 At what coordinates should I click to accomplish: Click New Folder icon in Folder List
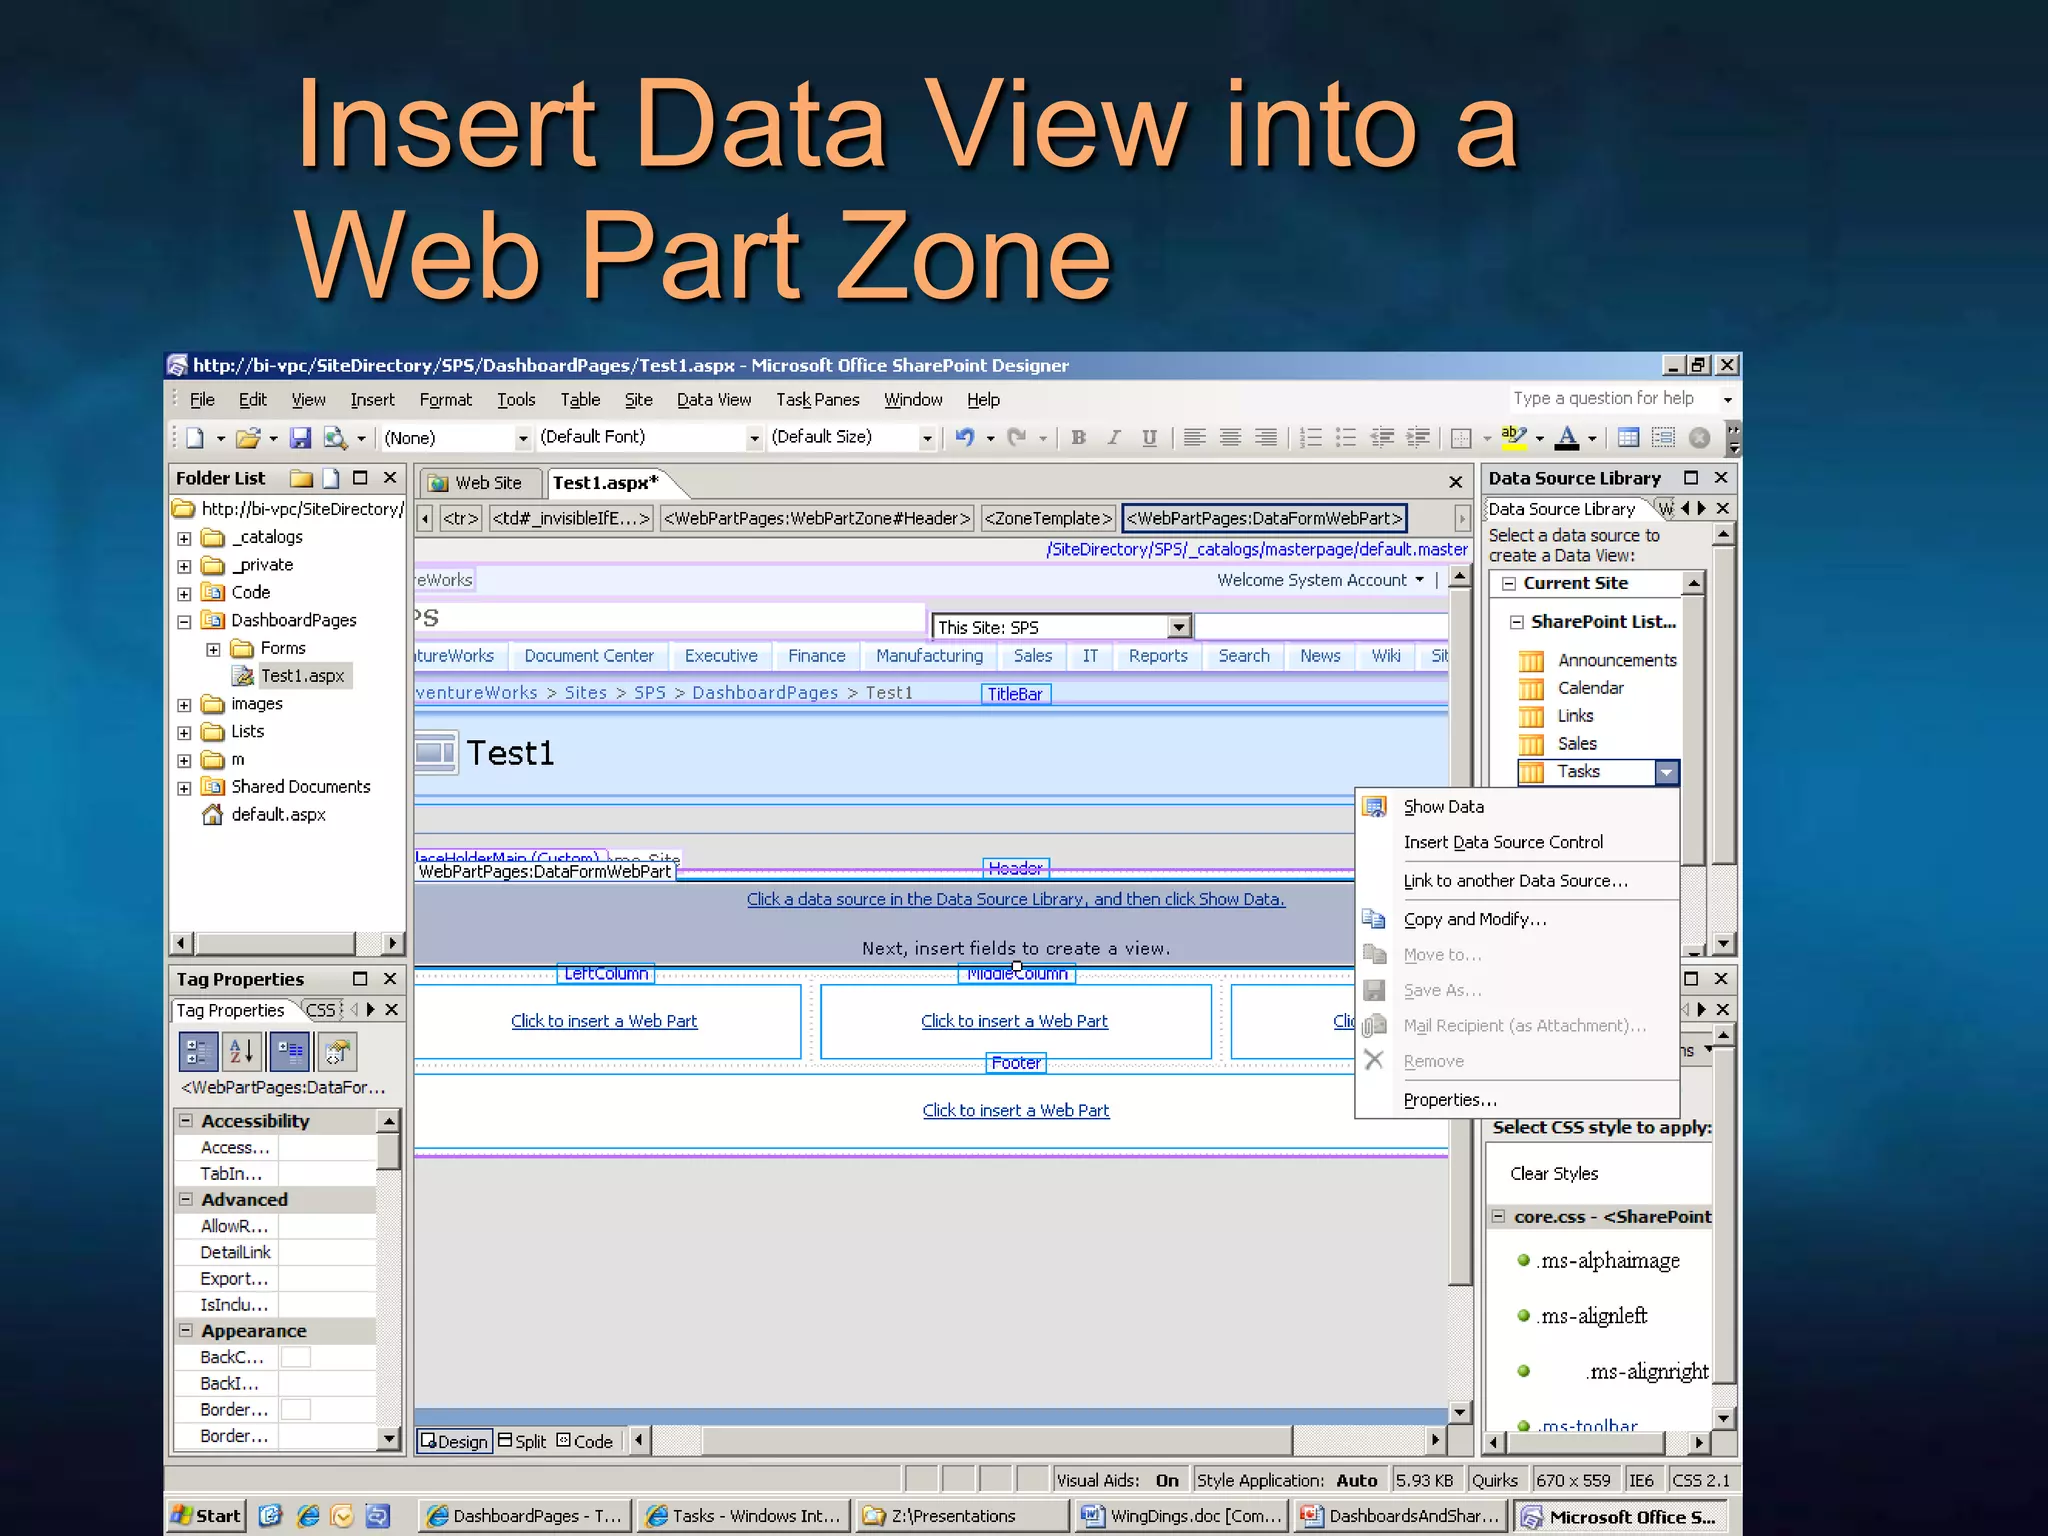coord(301,478)
